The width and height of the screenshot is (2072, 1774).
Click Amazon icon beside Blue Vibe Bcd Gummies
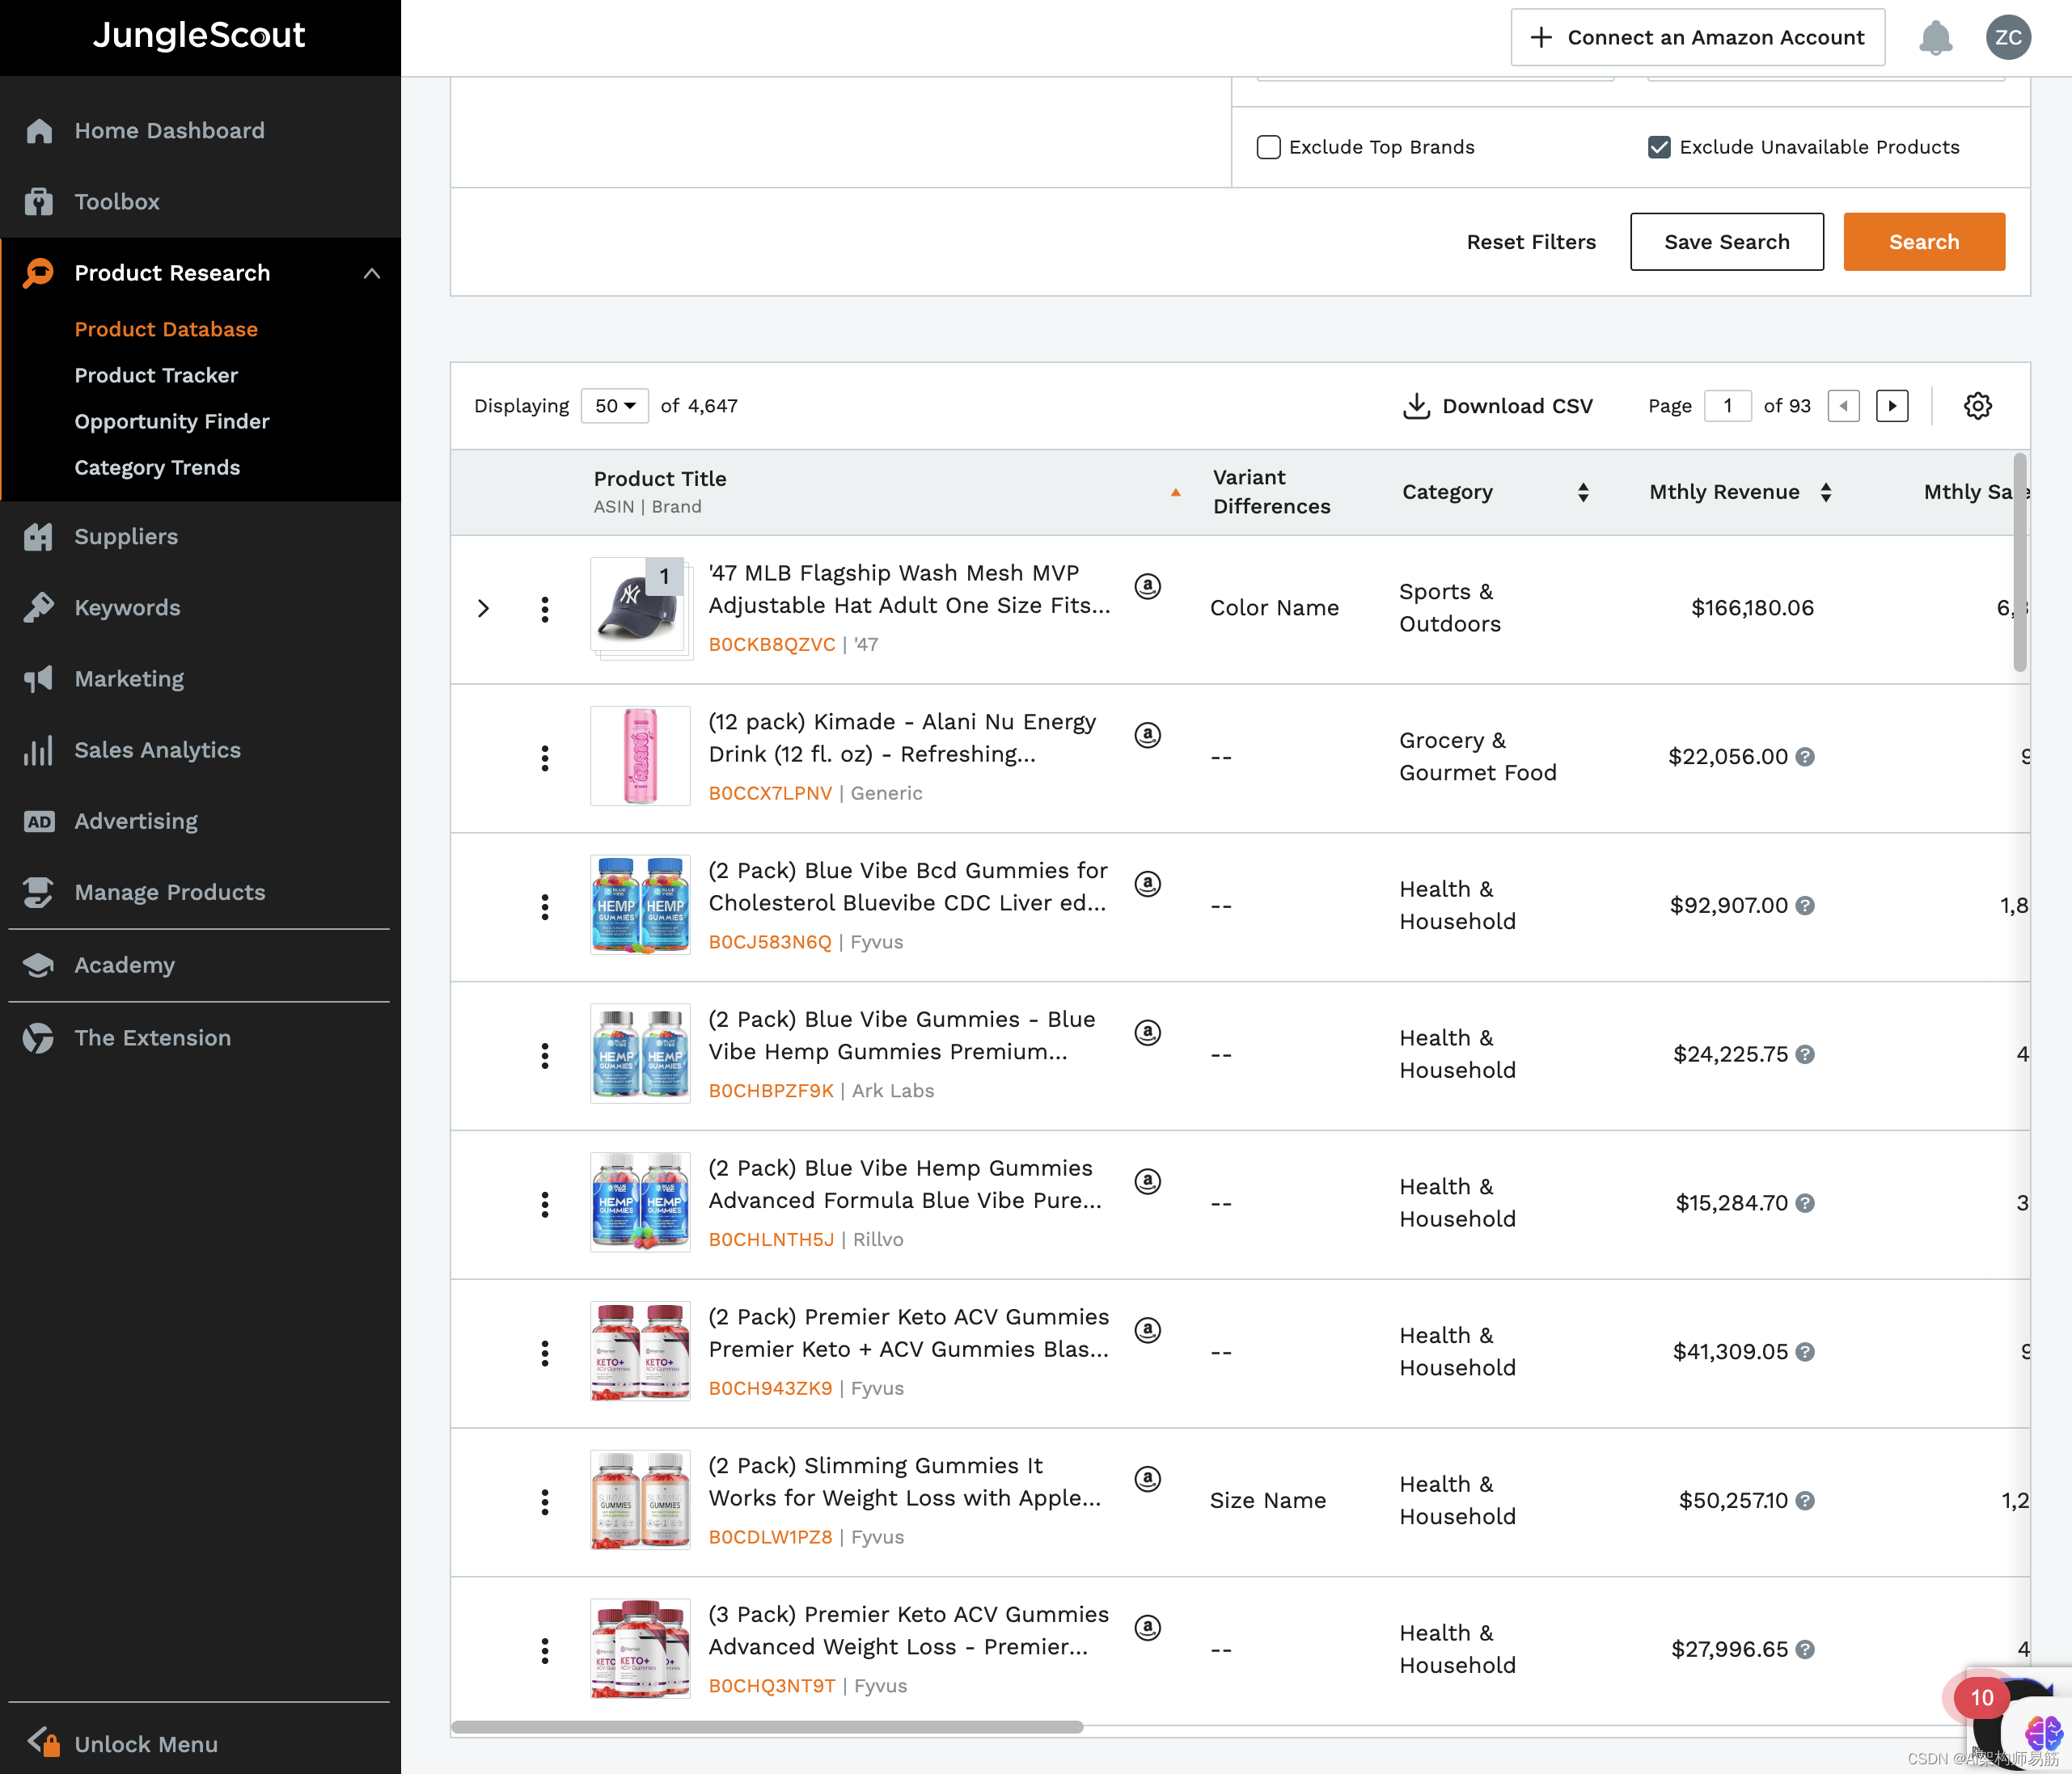[1148, 884]
